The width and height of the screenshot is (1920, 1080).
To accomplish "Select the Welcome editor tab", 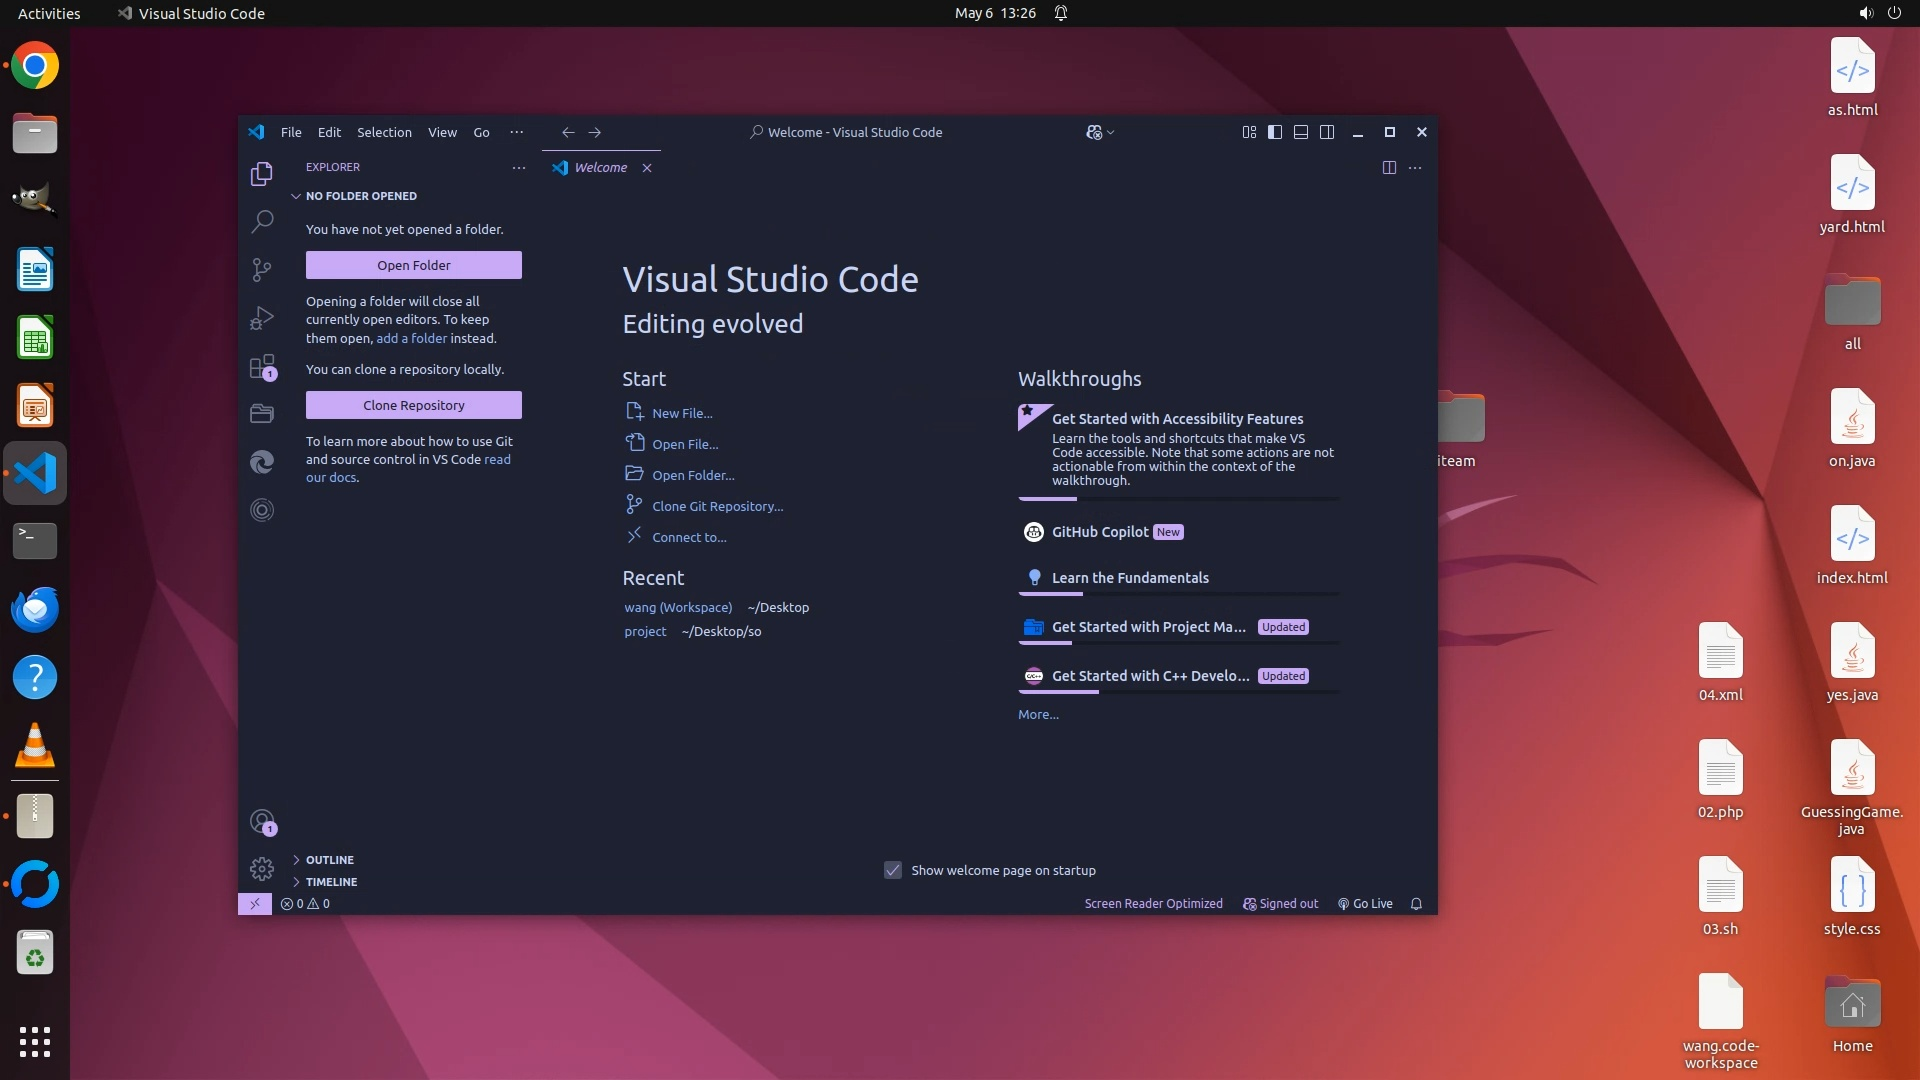I will point(600,168).
